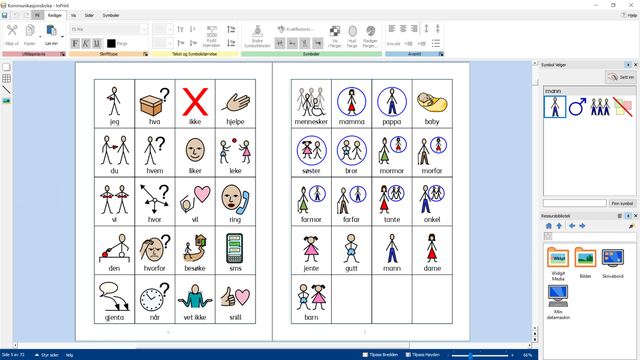Click the scissors cut icon
The image size is (640, 360).
[x=12, y=31]
